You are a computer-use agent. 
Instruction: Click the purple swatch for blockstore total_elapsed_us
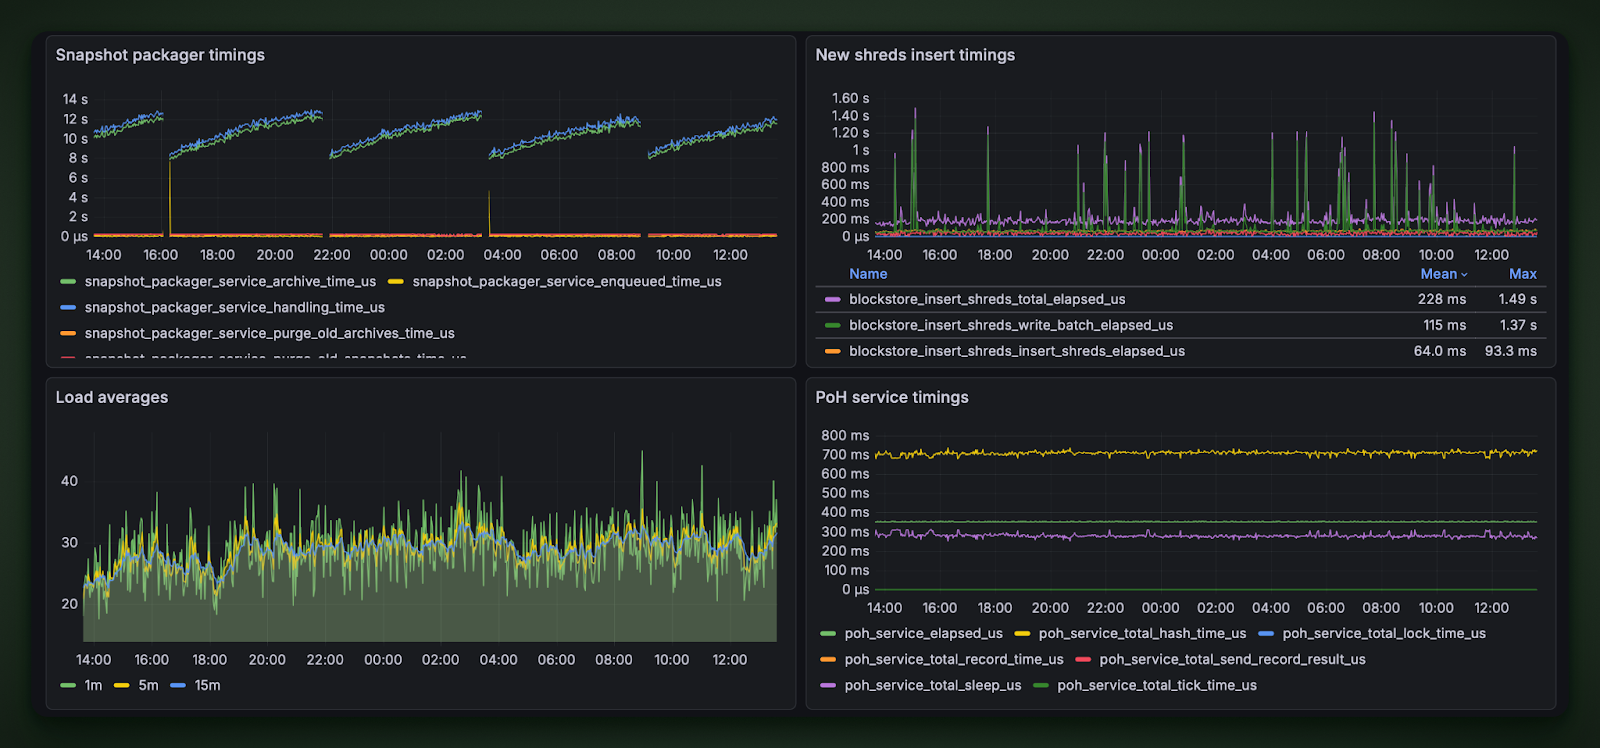click(832, 299)
